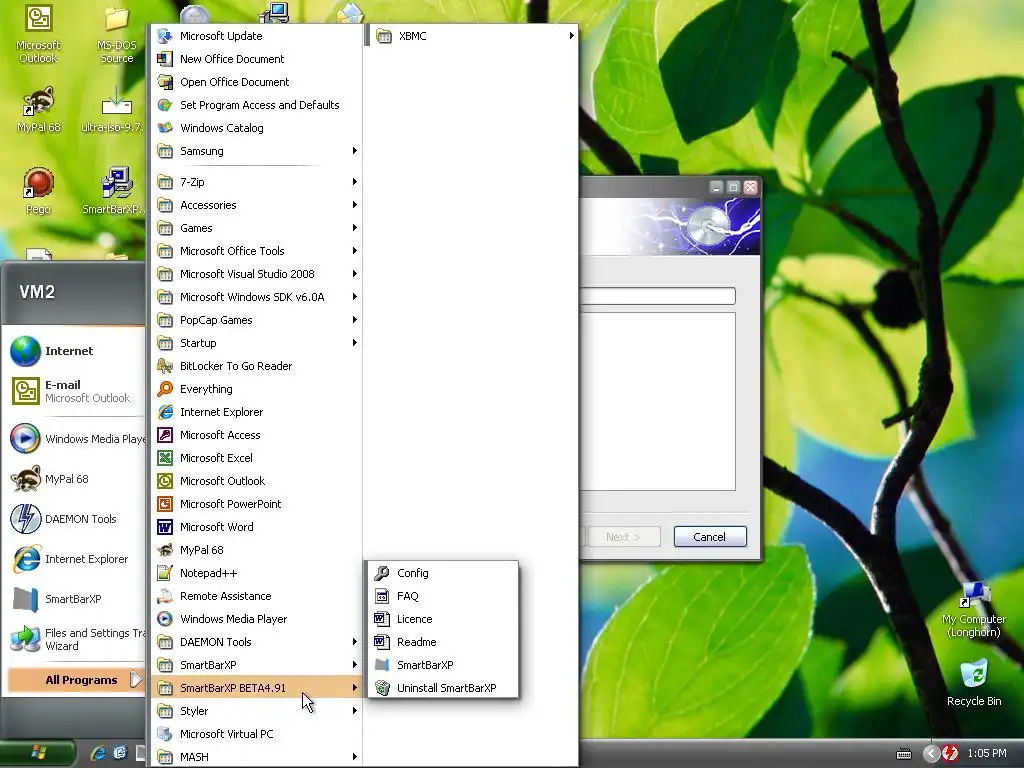Expand Microsoft Visual Studio 2008 group
1024x768 pixels.
[x=256, y=274]
